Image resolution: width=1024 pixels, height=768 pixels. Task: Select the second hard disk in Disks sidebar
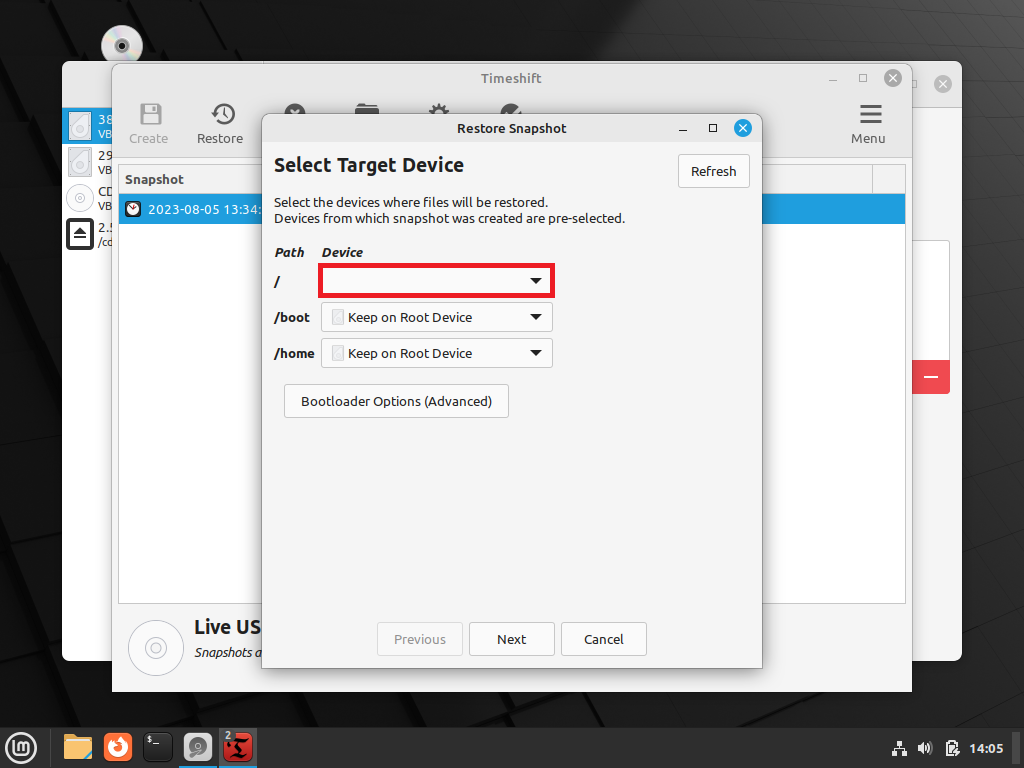[x=88, y=162]
